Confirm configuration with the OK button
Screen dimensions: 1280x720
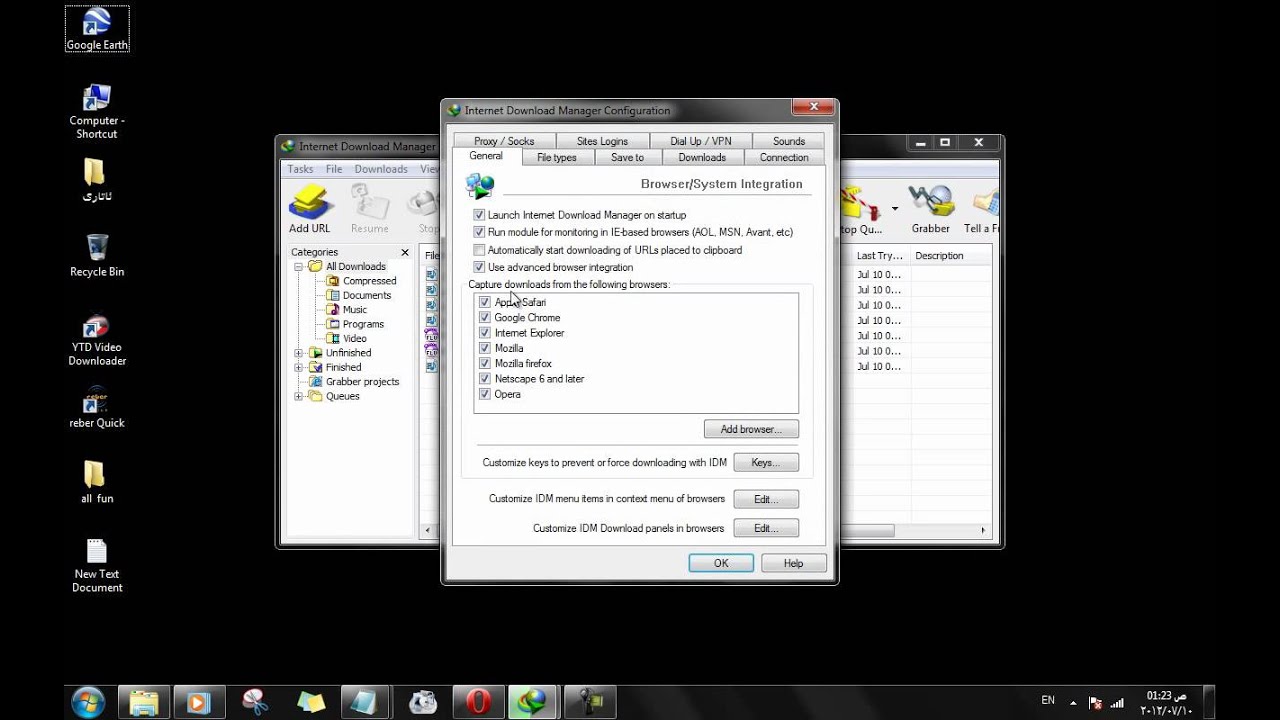[x=721, y=563]
